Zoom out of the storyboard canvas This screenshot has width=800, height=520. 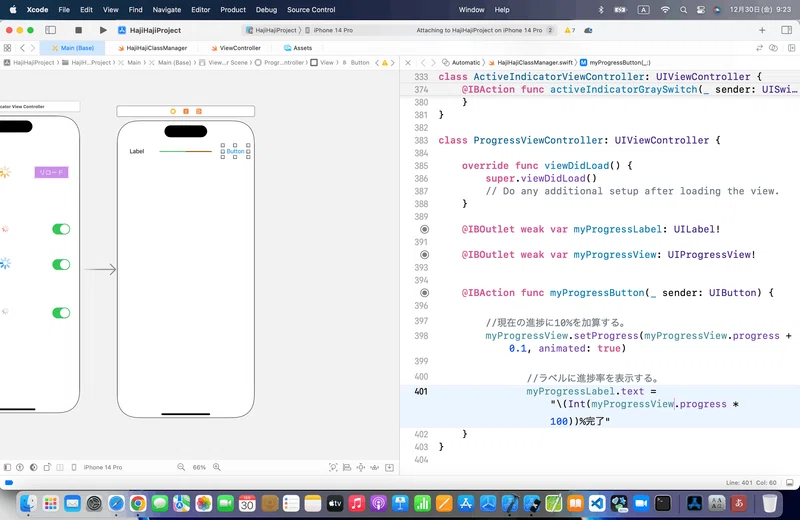point(181,467)
